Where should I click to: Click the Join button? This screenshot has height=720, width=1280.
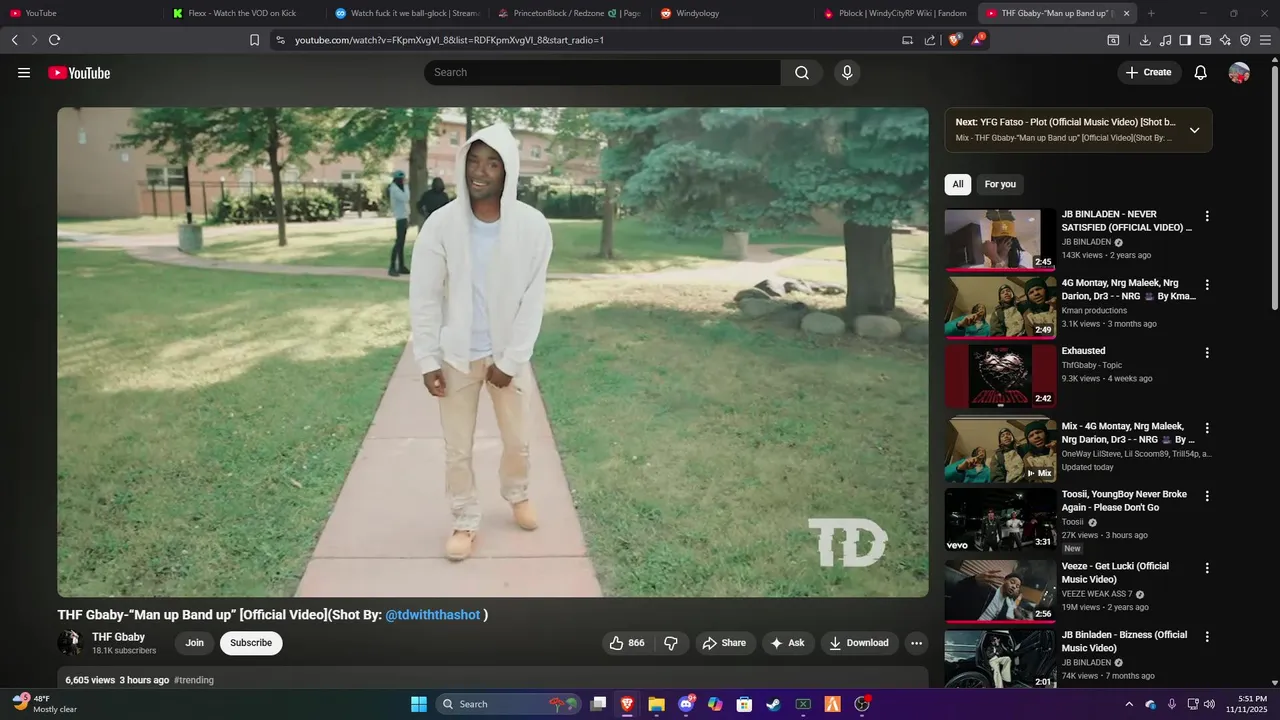tap(194, 643)
